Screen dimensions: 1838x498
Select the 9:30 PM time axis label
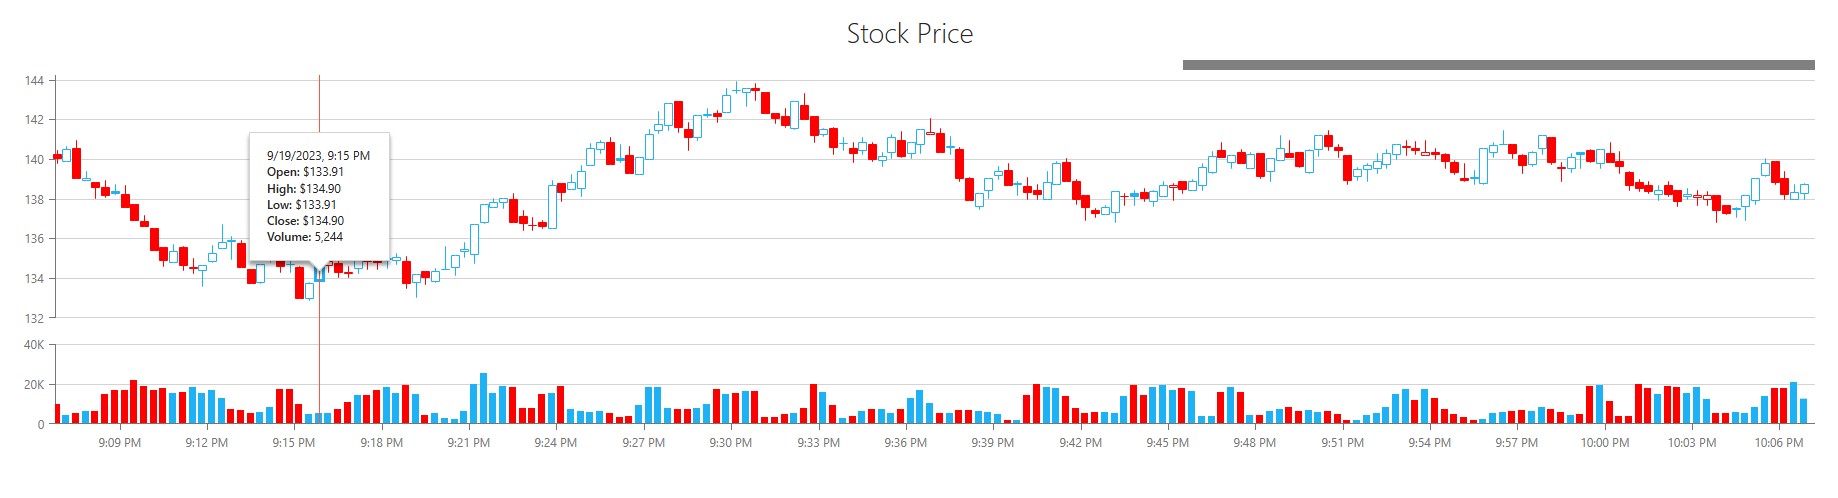(x=731, y=443)
